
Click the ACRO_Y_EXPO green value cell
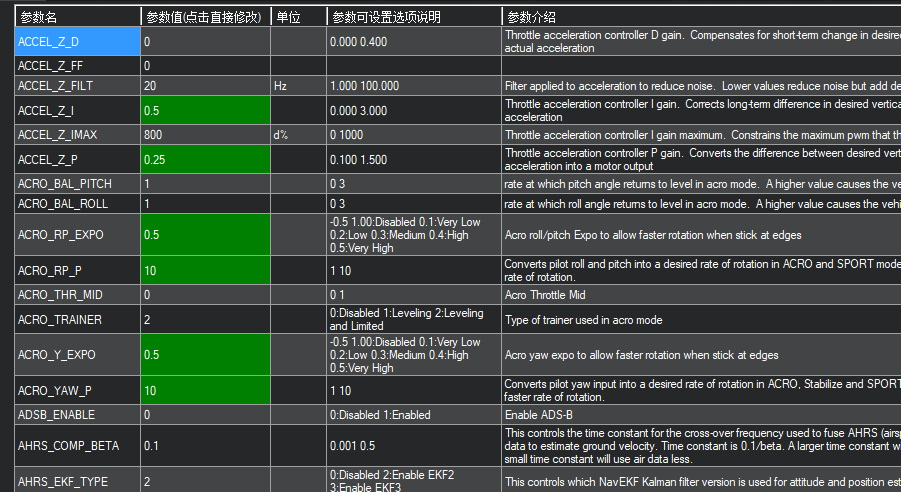pyautogui.click(x=205, y=355)
